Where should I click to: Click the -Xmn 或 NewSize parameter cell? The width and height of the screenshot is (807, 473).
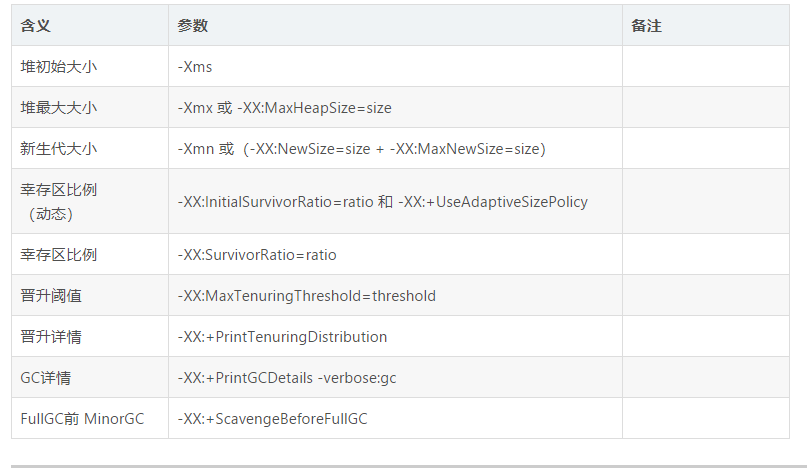361,149
